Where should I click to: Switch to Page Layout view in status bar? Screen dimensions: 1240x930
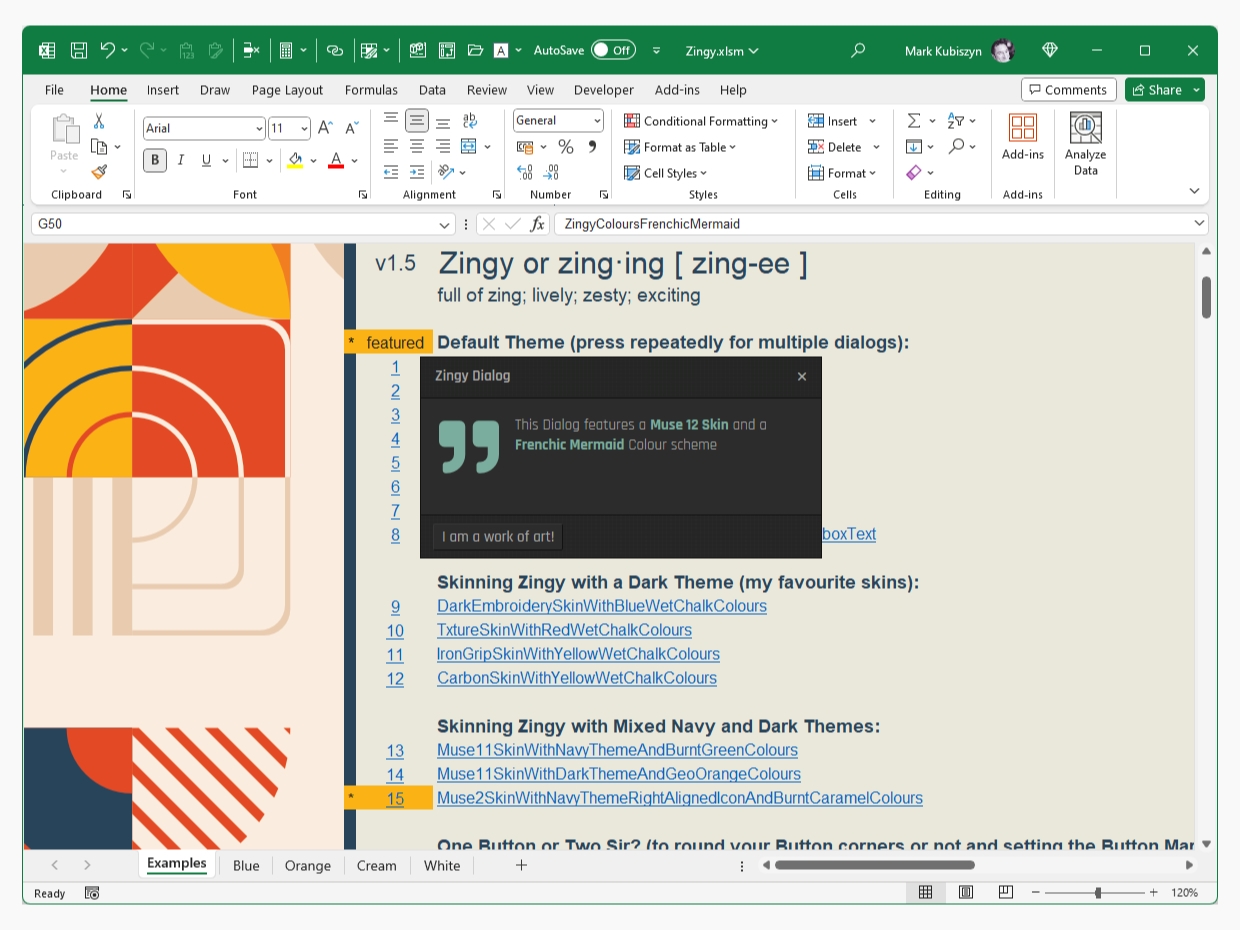tap(966, 892)
